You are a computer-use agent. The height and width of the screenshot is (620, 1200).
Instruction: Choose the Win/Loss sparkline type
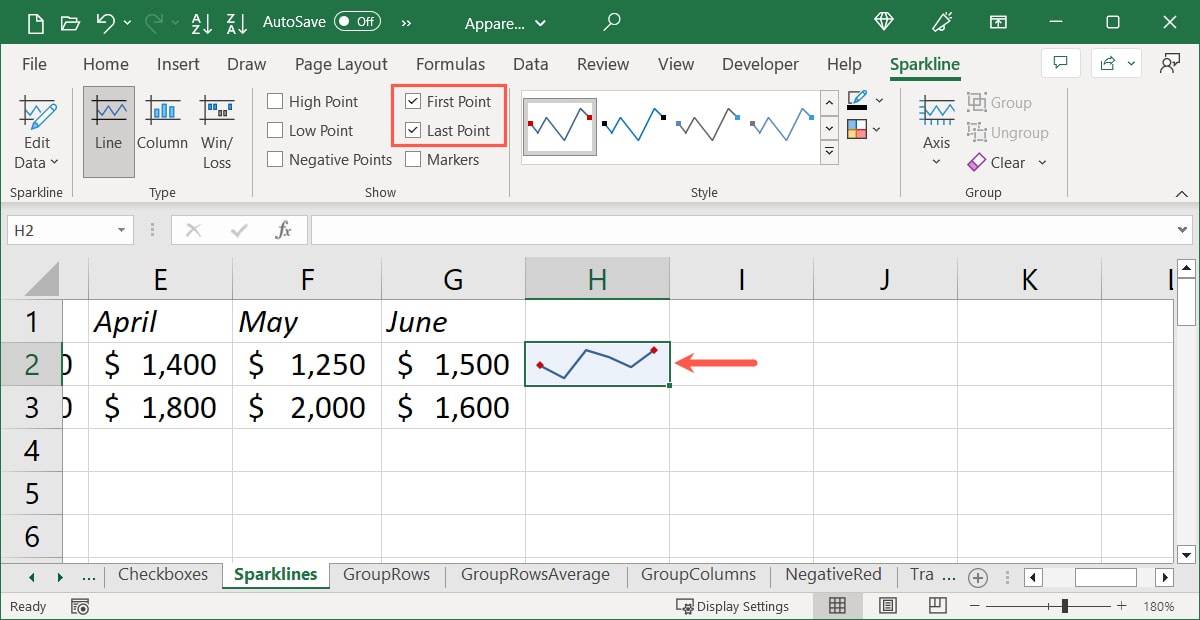pyautogui.click(x=216, y=130)
